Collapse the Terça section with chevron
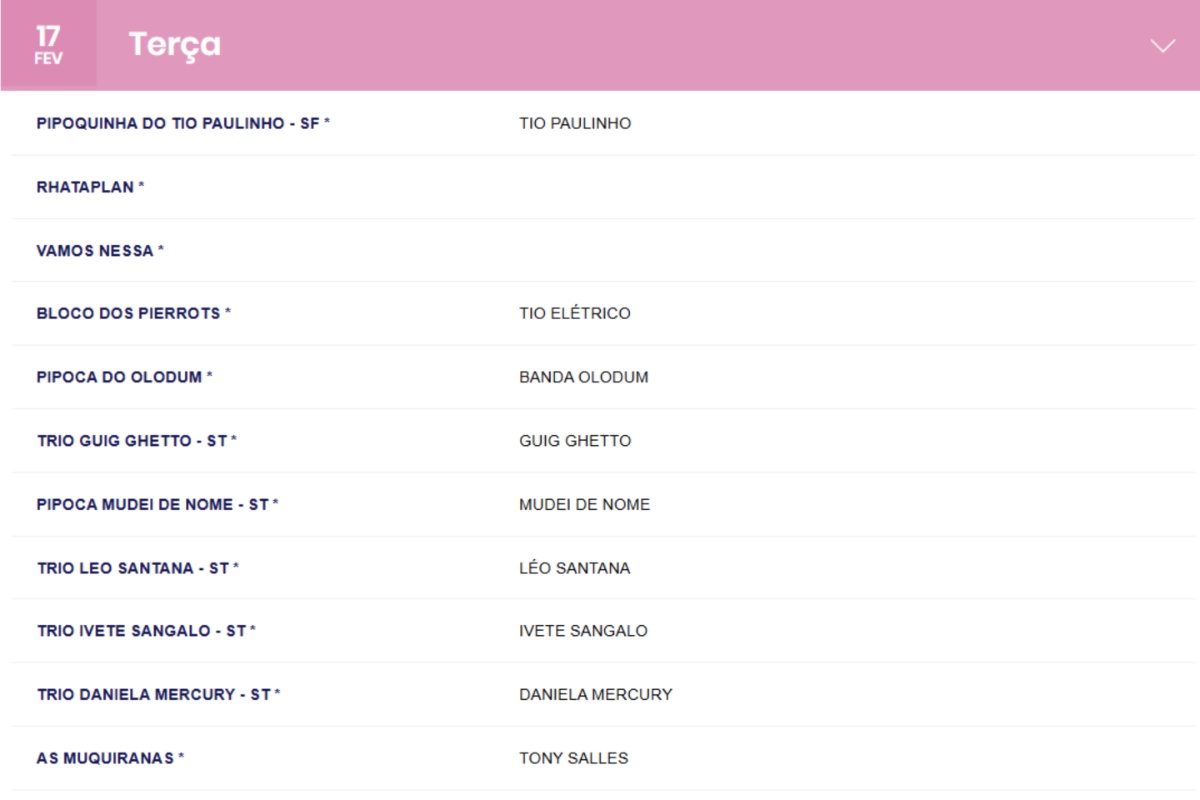Image resolution: width=1200 pixels, height=800 pixels. pyautogui.click(x=1162, y=46)
